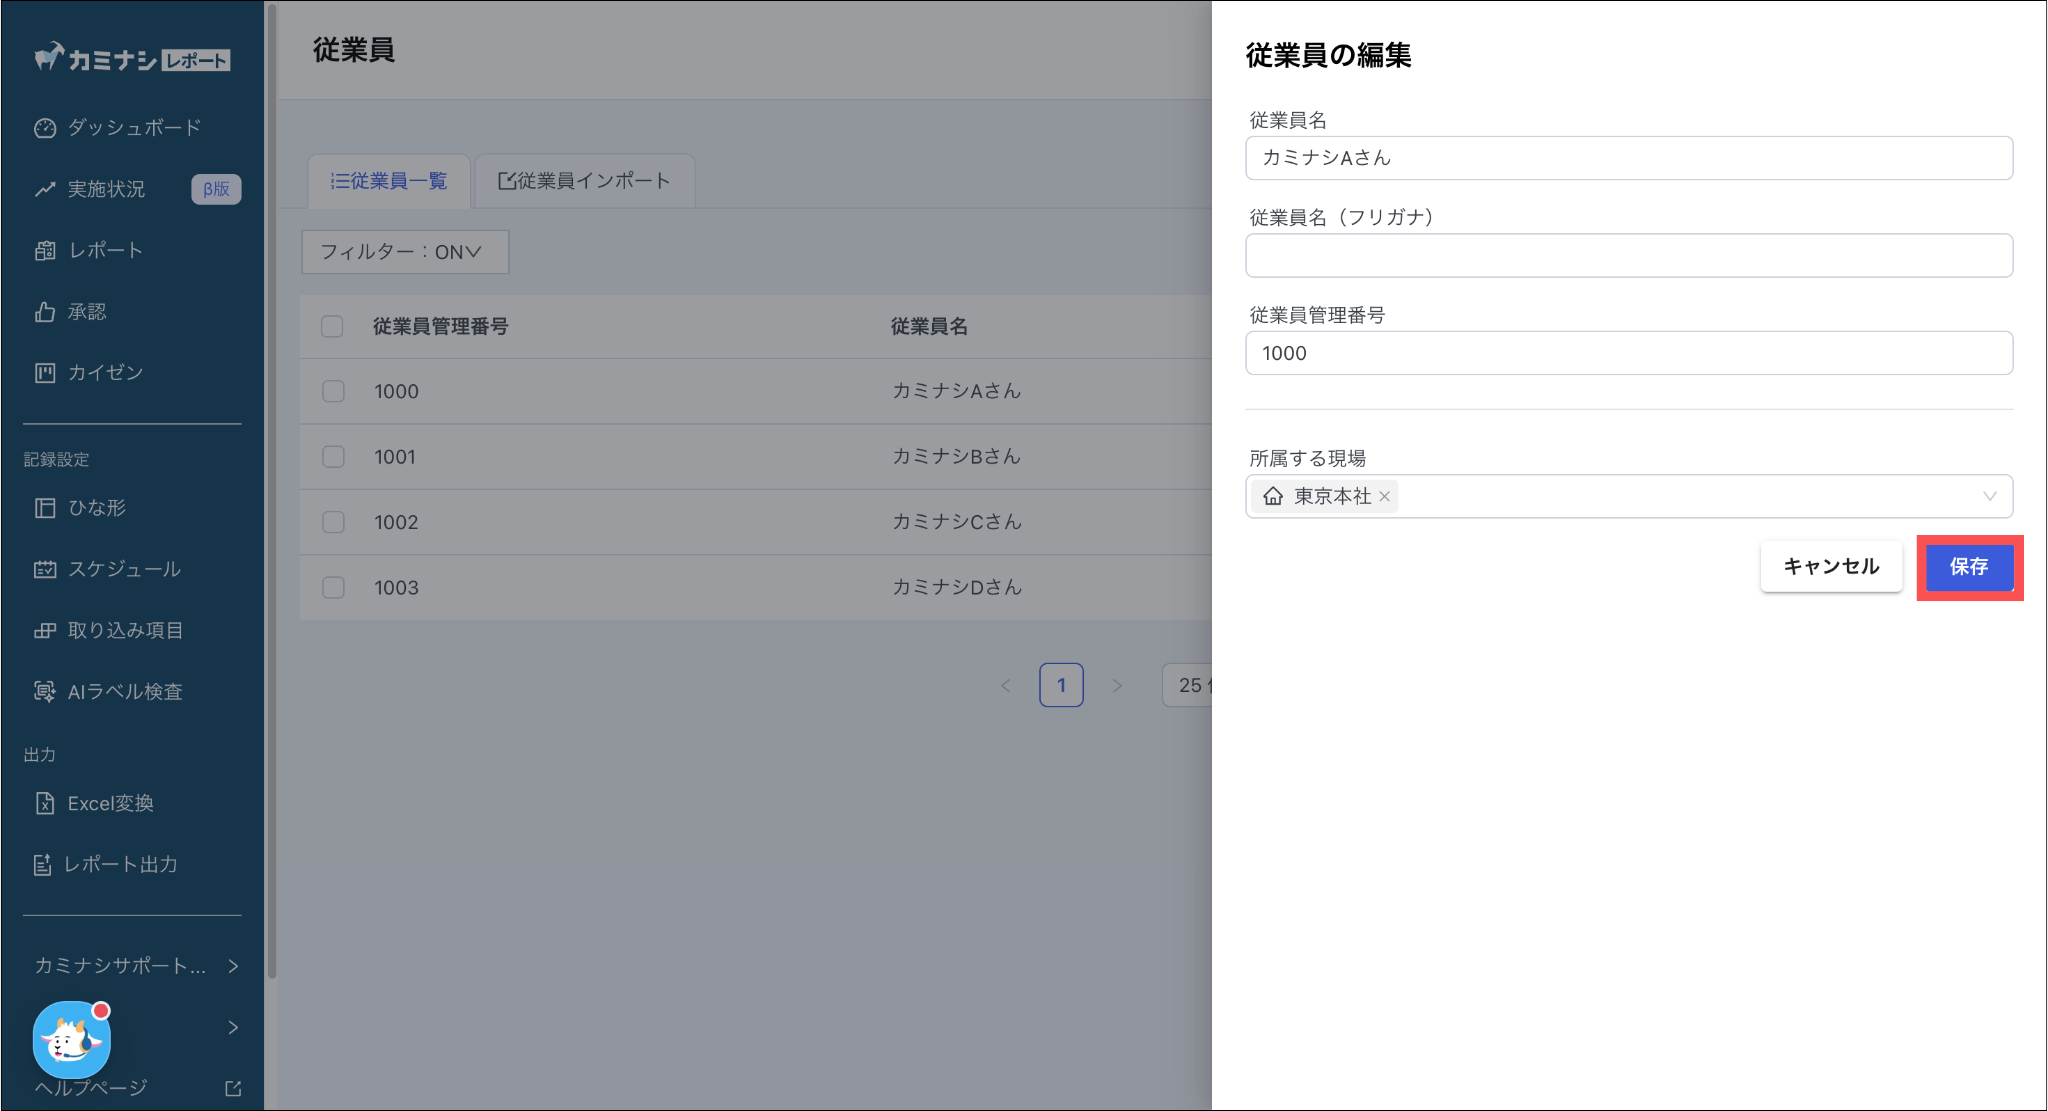Click the スケジュール calendar icon
Viewport: 2048px width, 1111px height.
(45, 569)
